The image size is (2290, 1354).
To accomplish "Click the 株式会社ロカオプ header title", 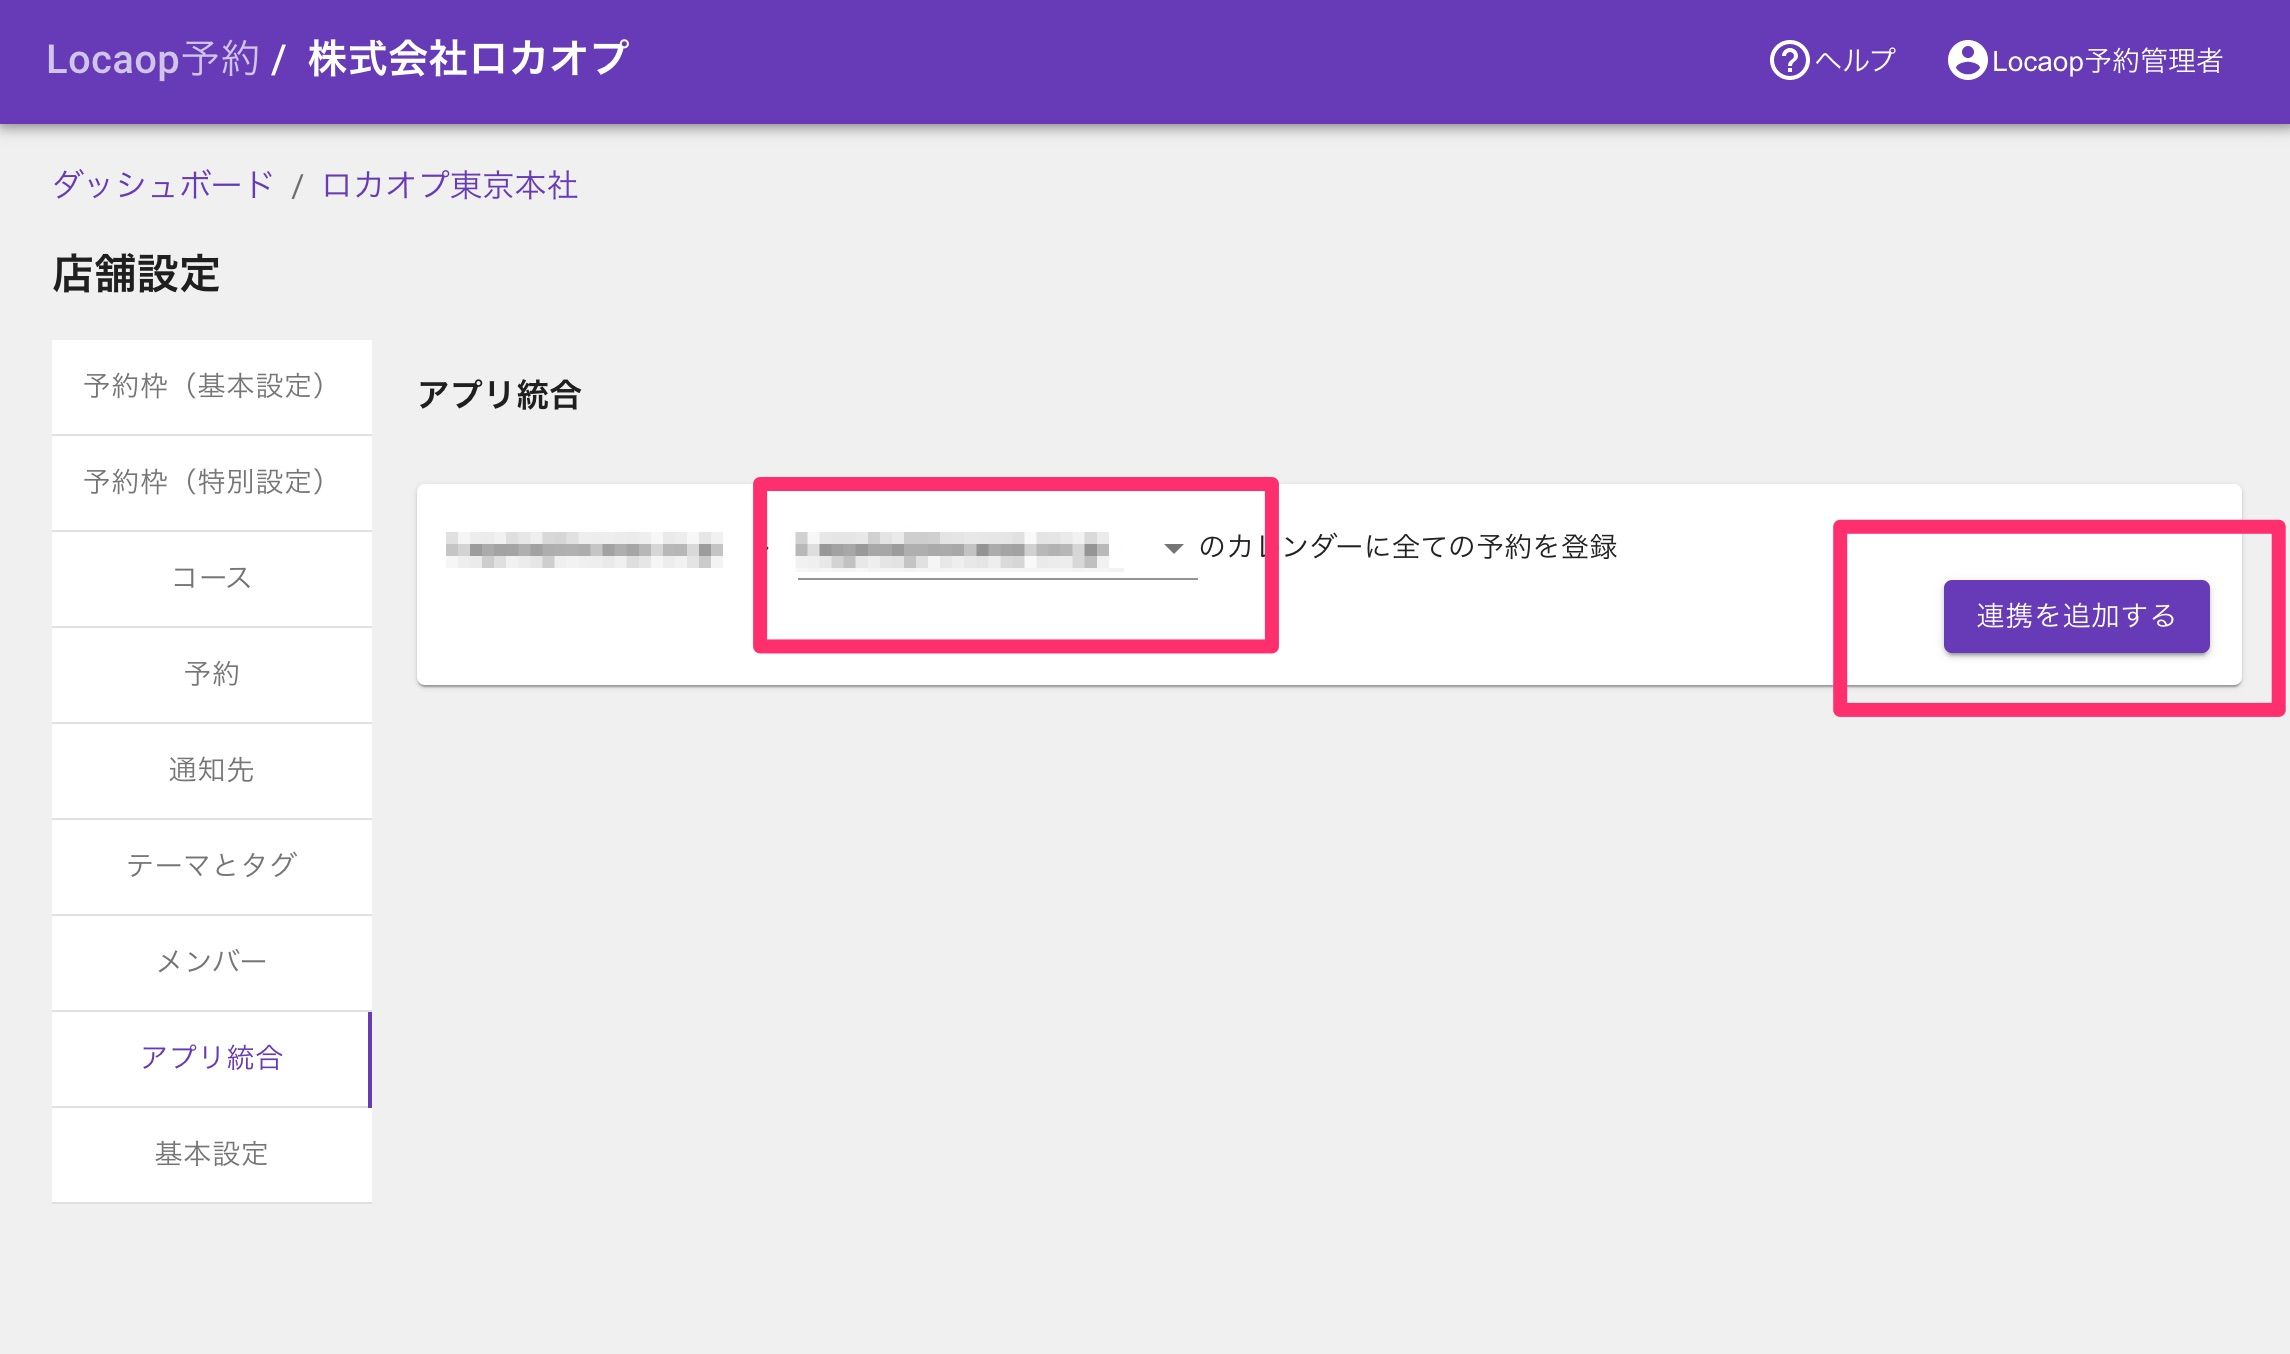I will point(468,60).
